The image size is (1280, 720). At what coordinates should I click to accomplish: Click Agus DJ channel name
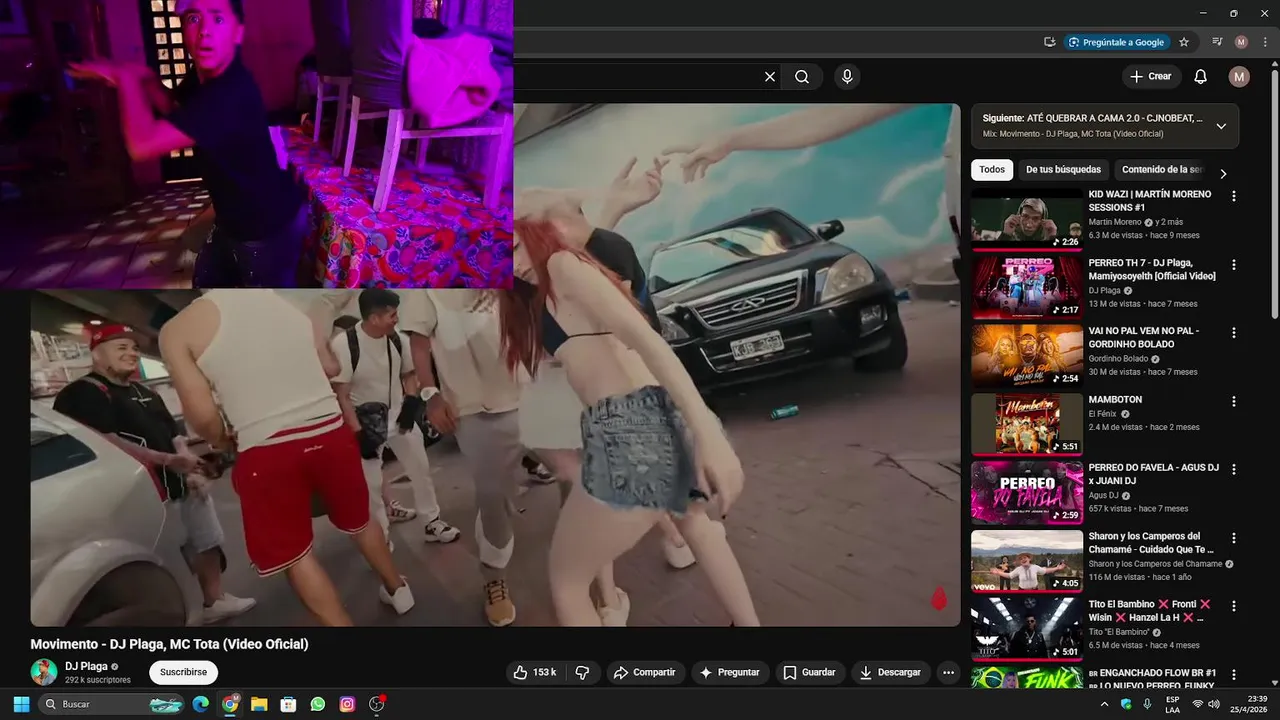1104,495
